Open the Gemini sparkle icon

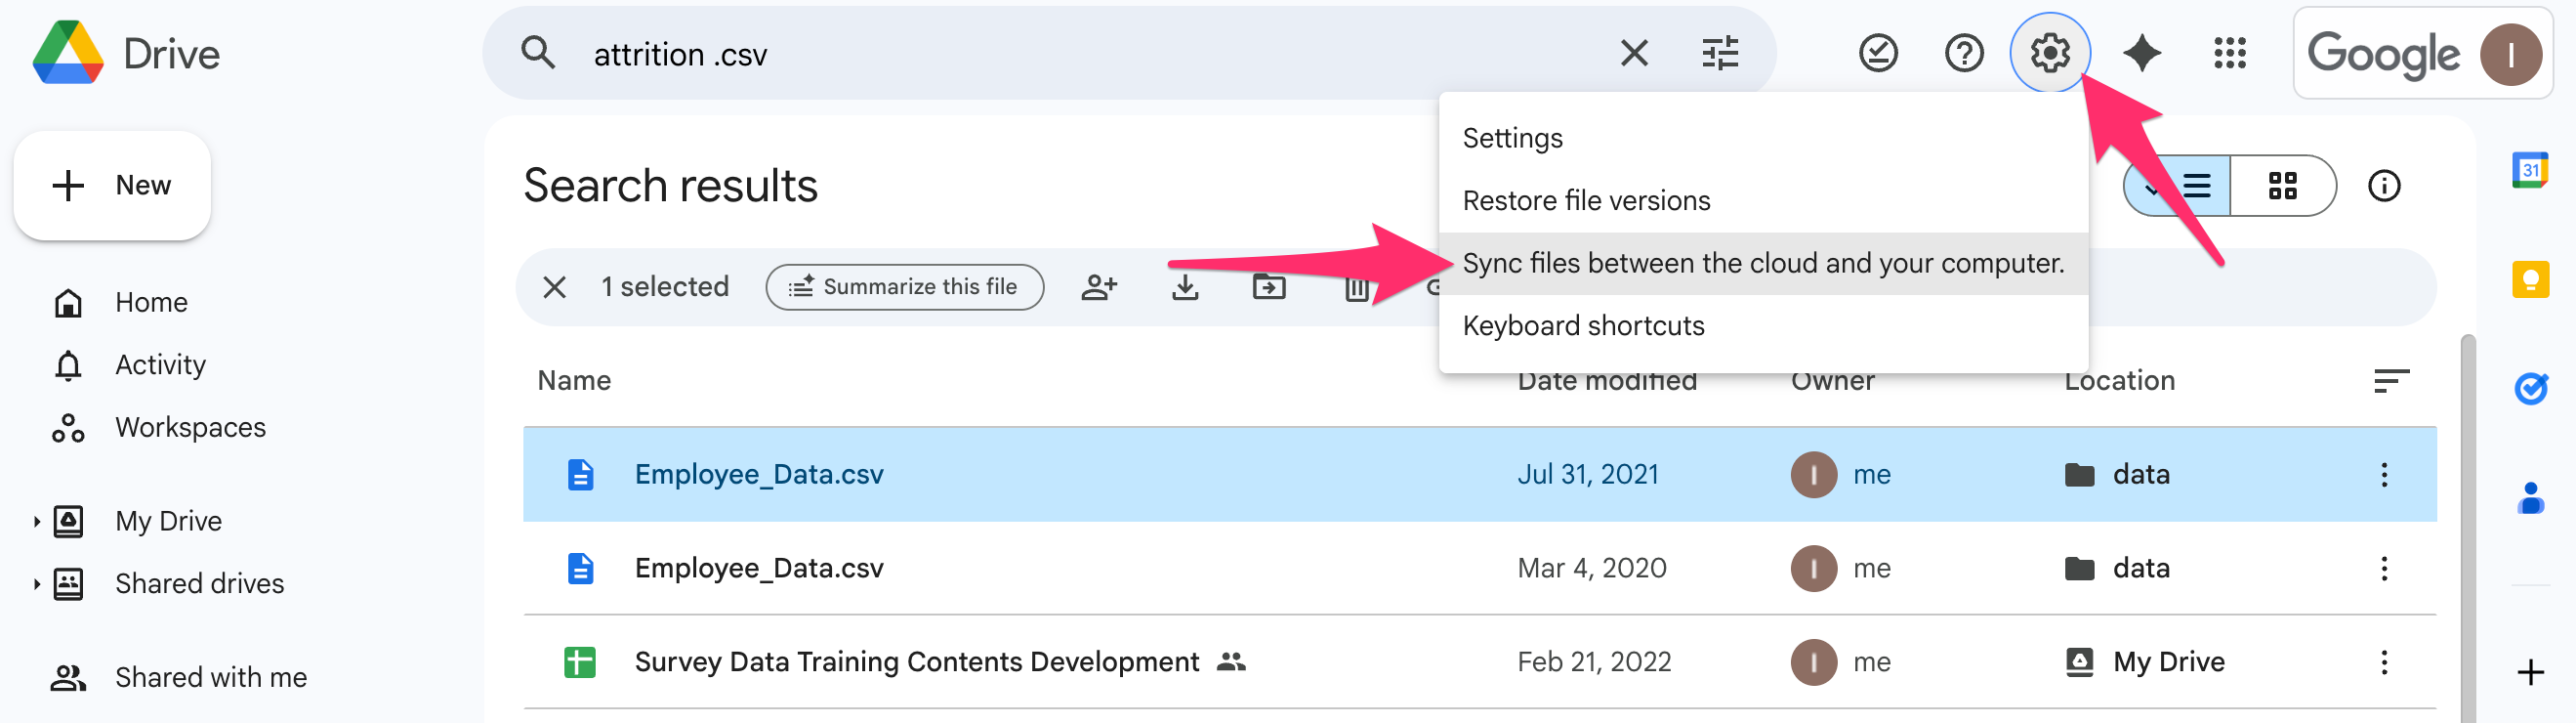(2141, 53)
